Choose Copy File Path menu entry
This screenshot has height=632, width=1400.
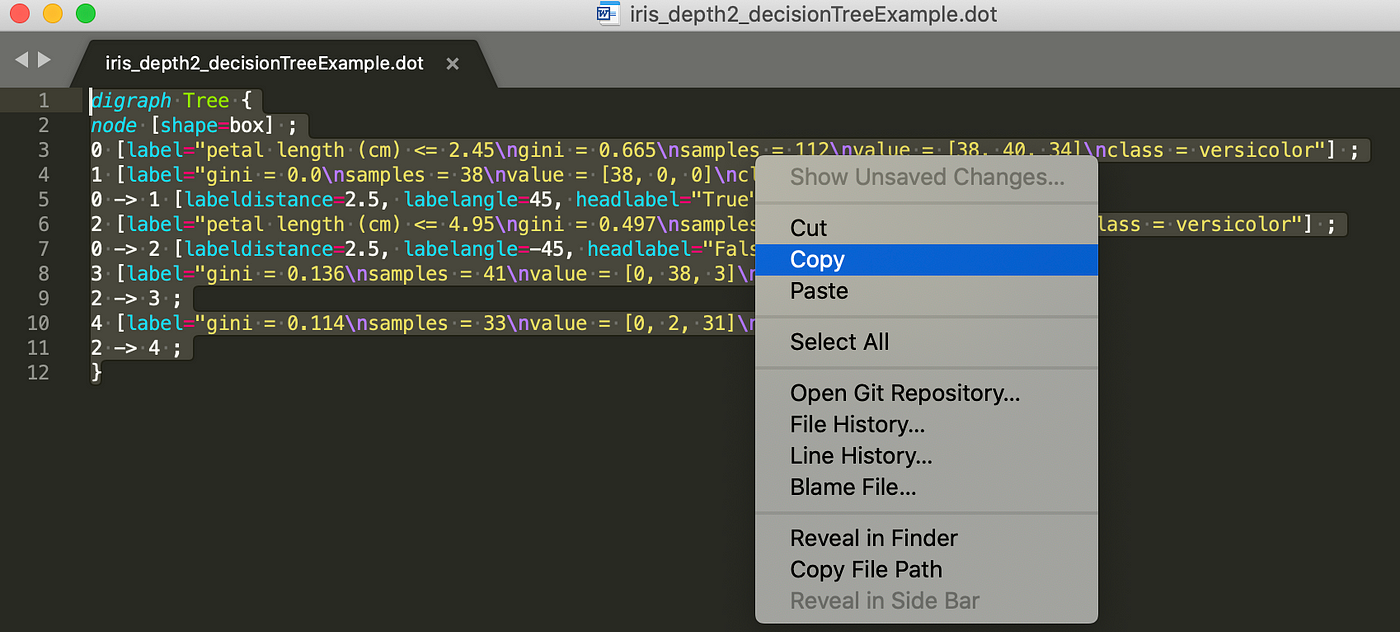pos(927,570)
